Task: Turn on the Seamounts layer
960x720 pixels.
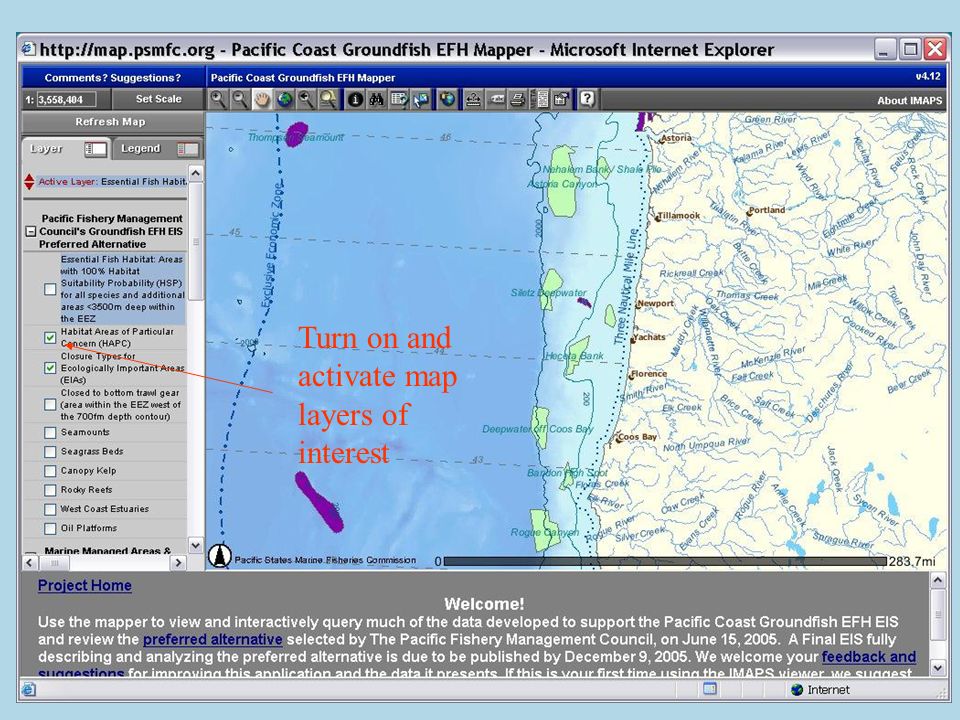Action: [x=50, y=433]
